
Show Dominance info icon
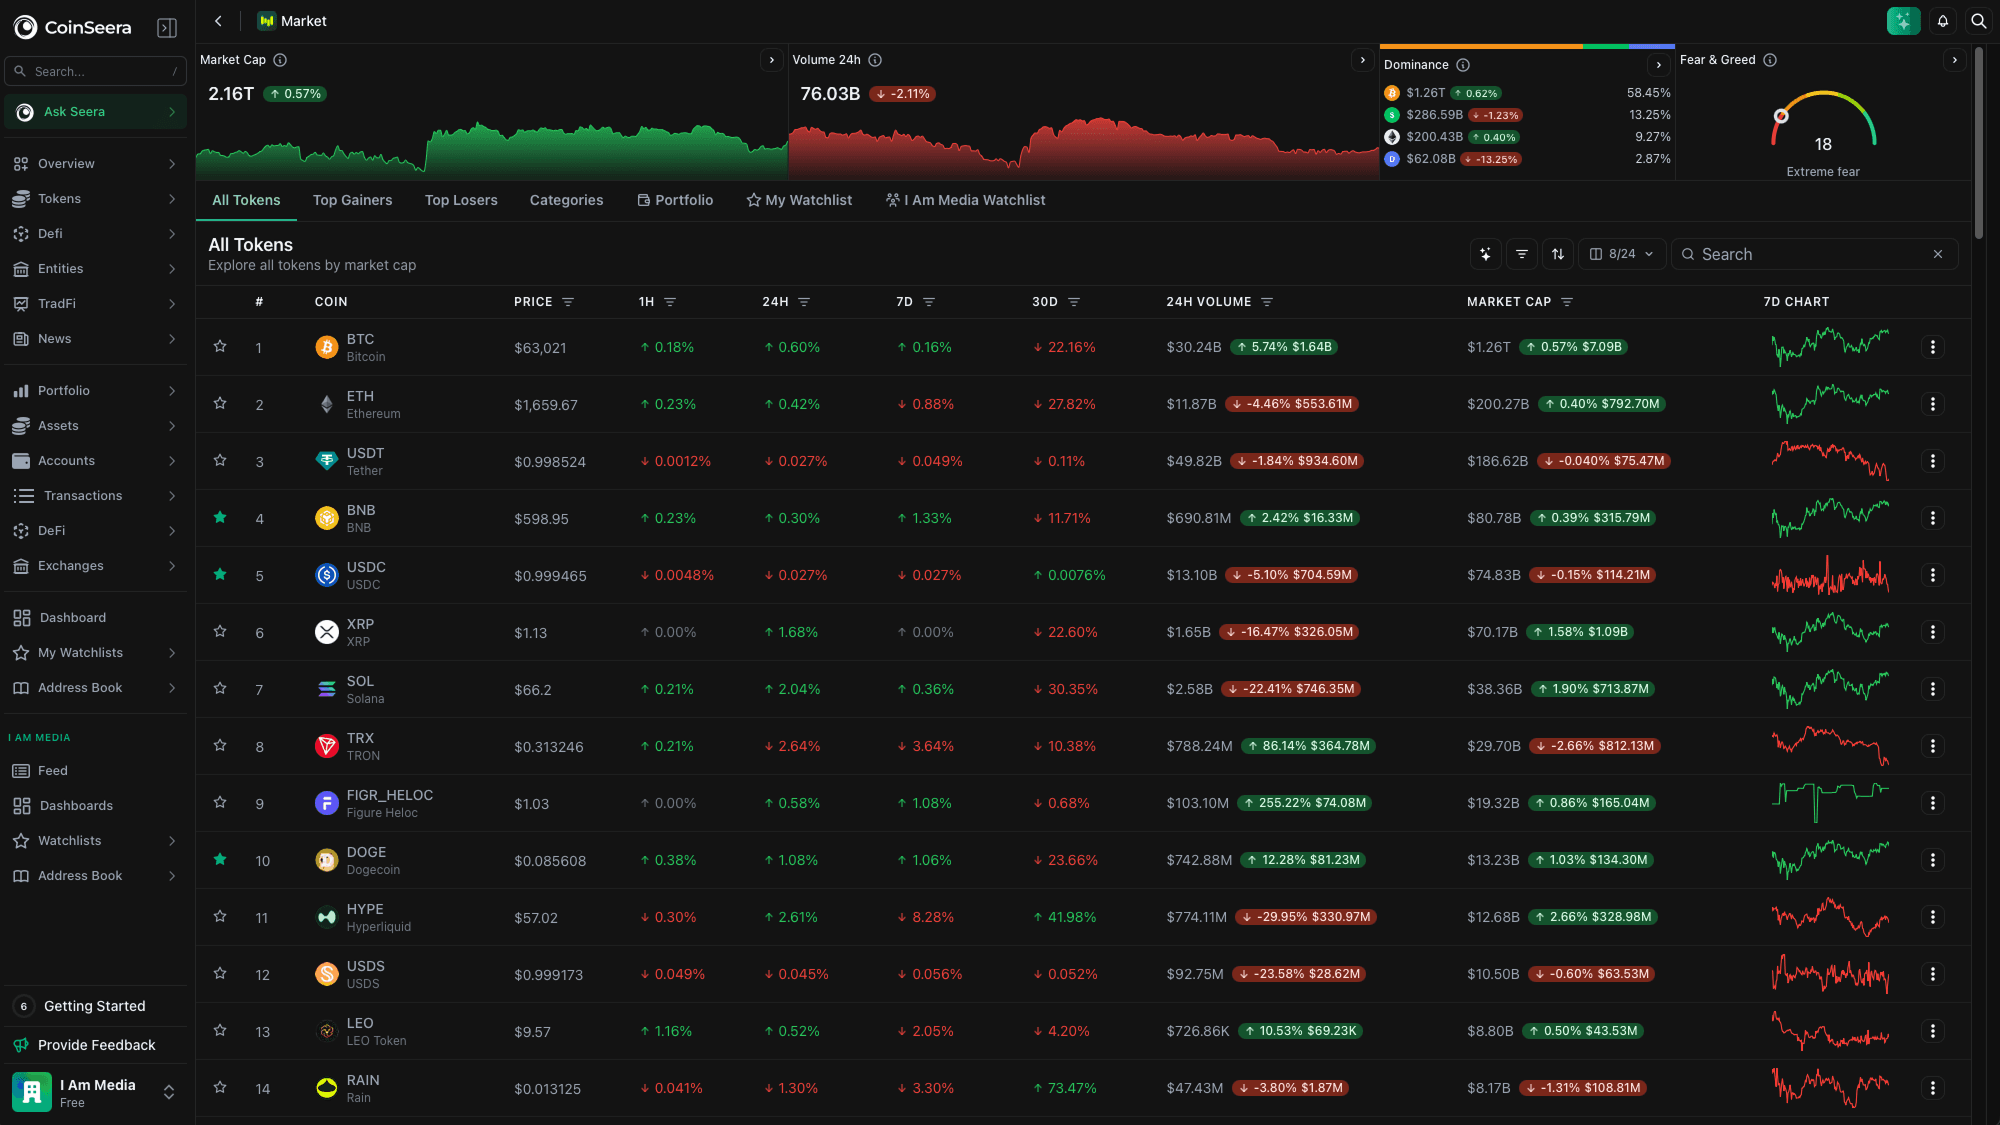pyautogui.click(x=1463, y=65)
